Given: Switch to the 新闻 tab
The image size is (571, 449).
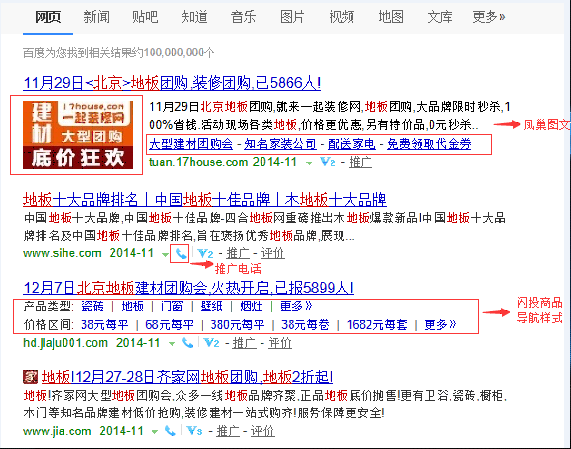Looking at the screenshot, I should (x=97, y=17).
